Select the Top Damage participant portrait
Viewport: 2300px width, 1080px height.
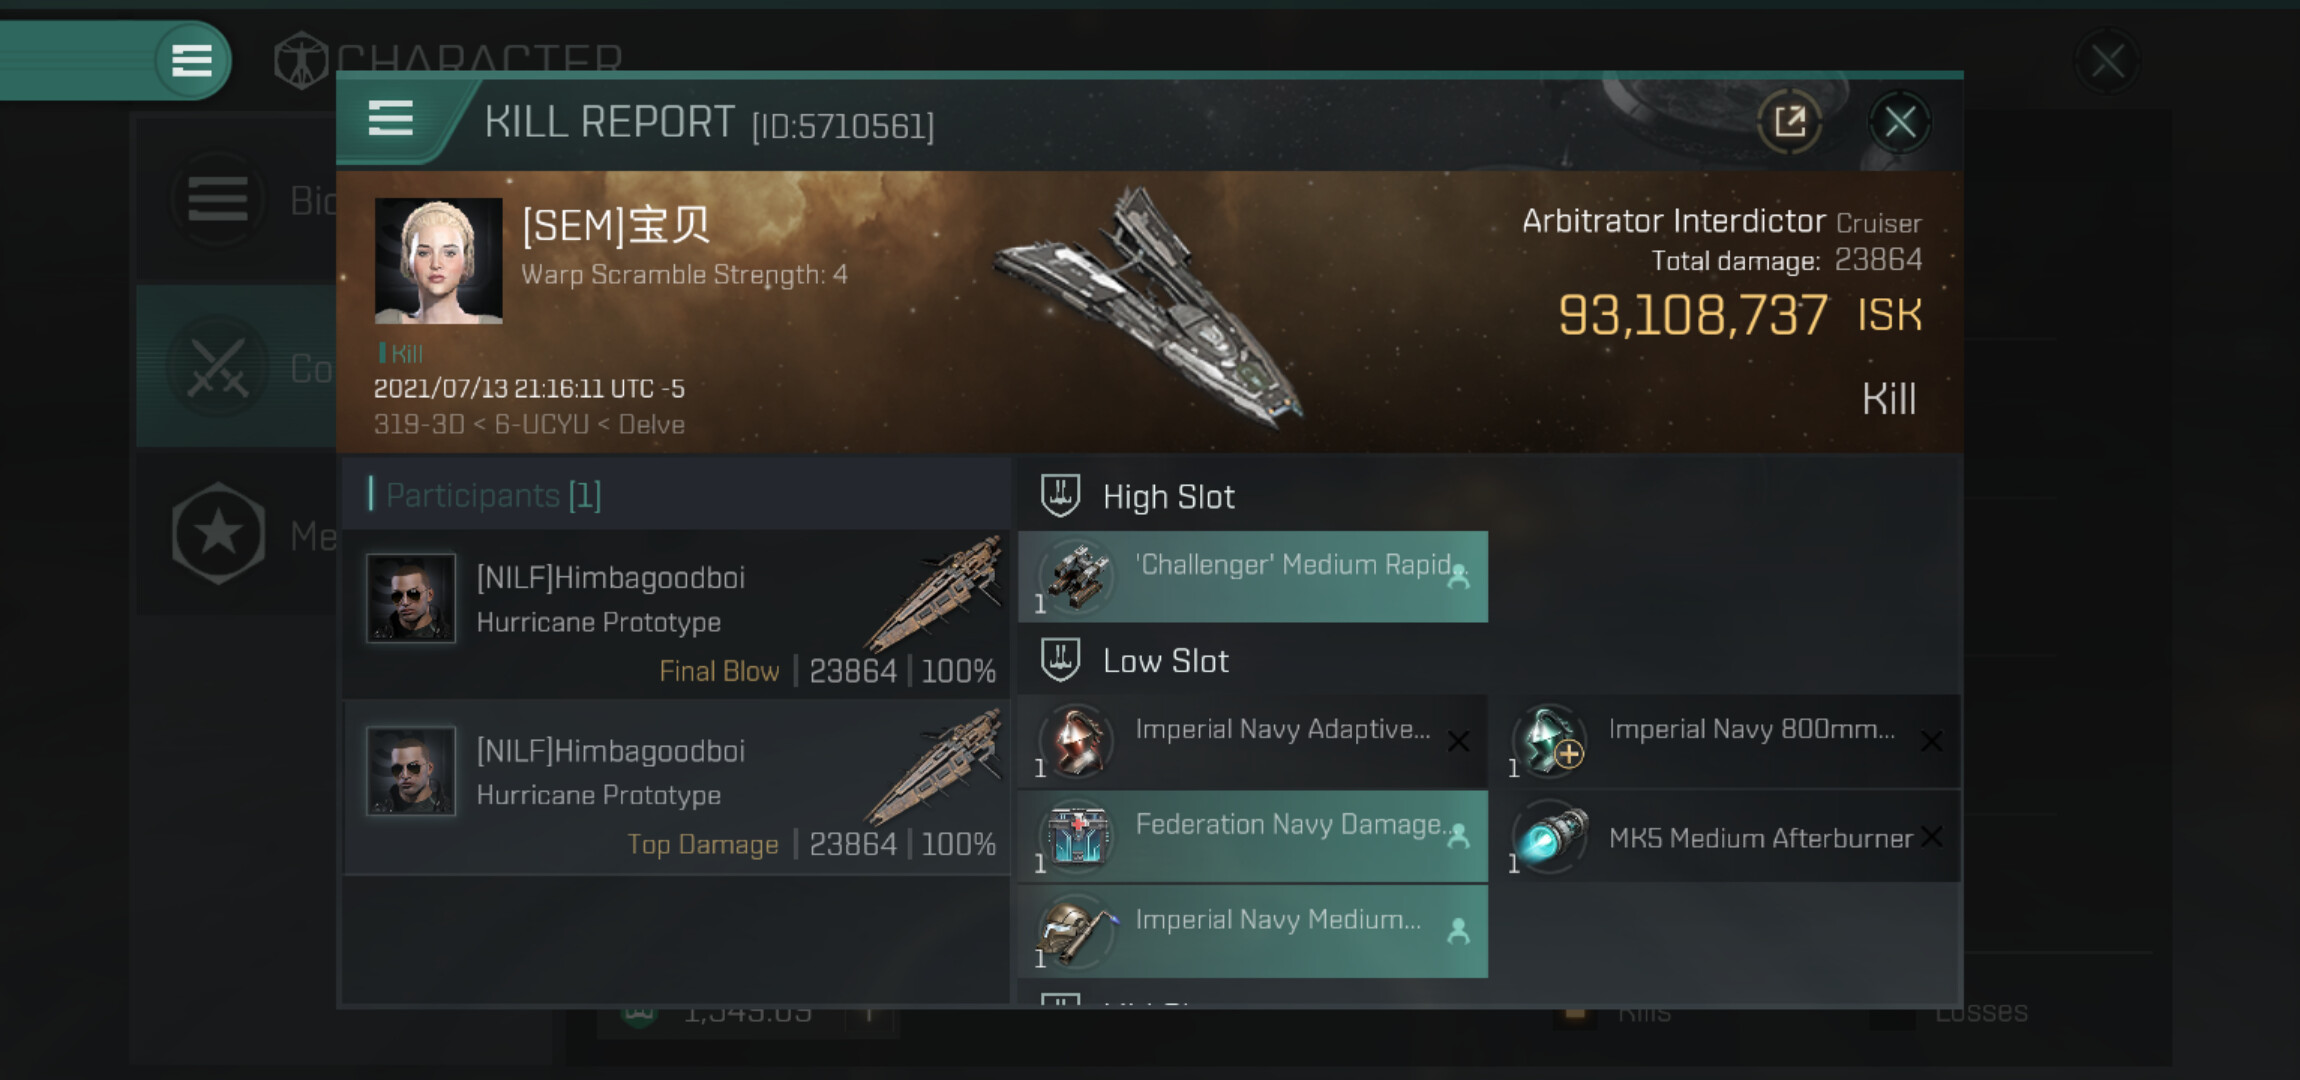pyautogui.click(x=411, y=771)
